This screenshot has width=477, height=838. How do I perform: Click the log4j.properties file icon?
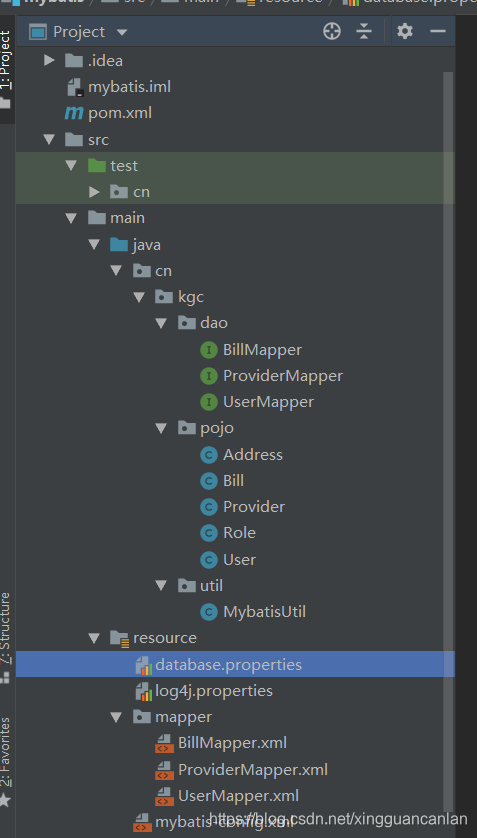[144, 691]
